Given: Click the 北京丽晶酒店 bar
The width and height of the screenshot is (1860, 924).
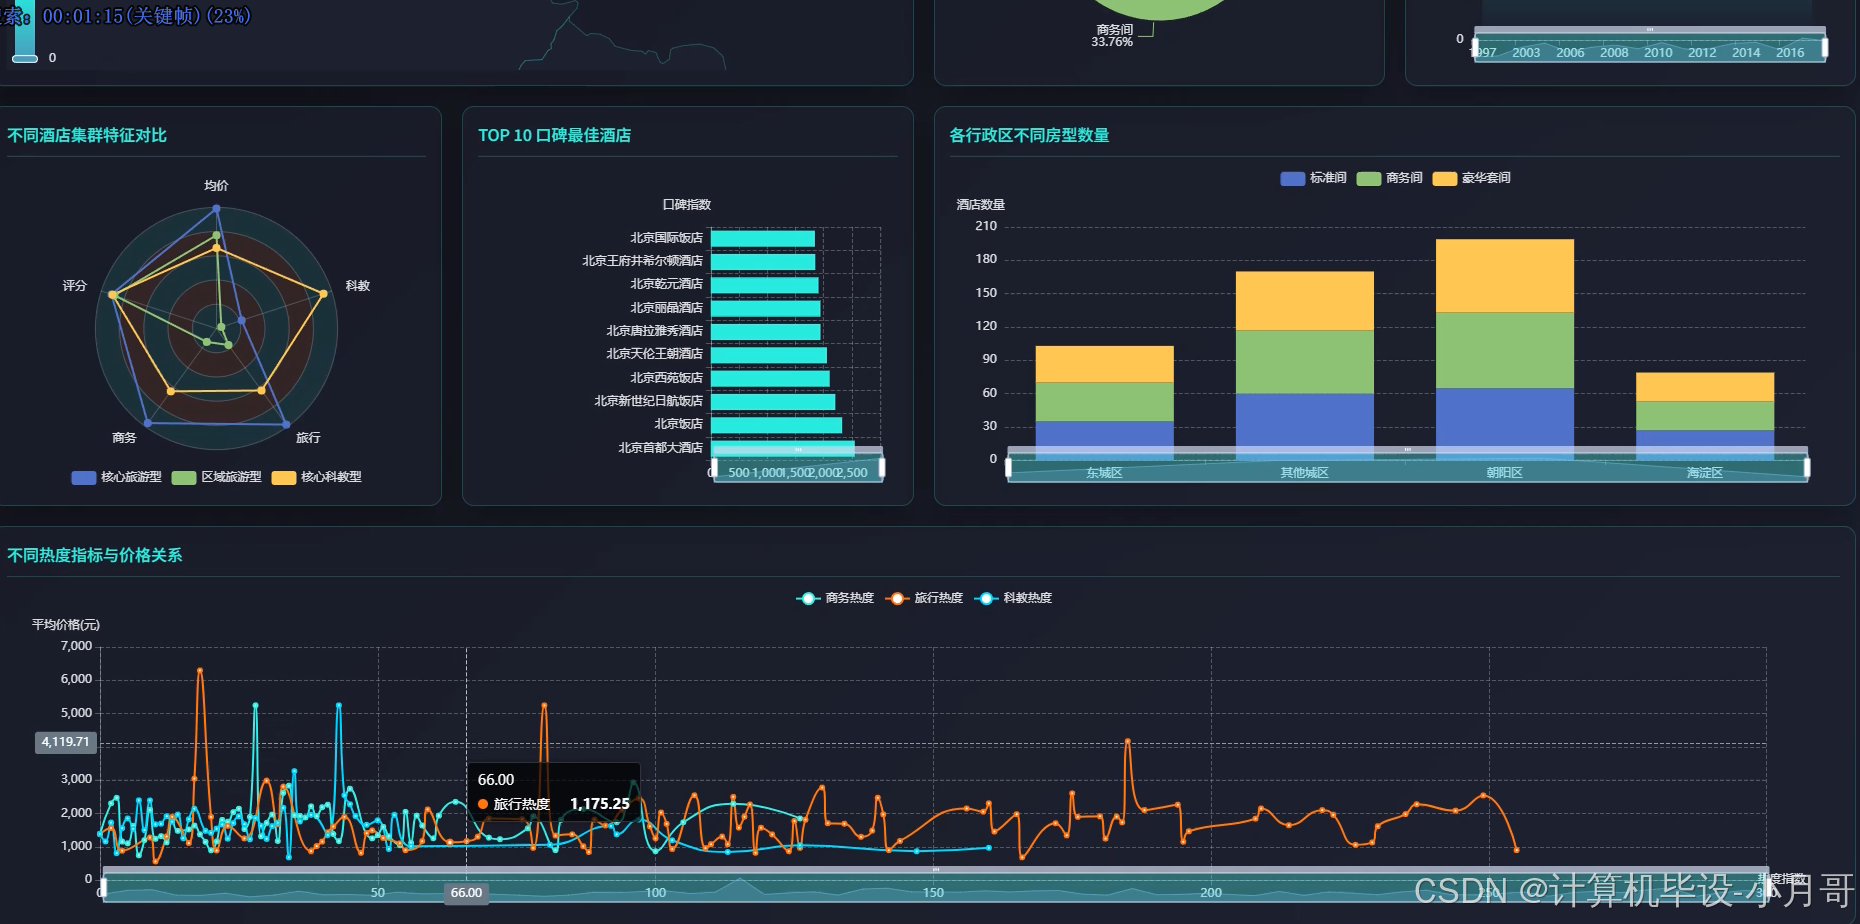Looking at the screenshot, I should [x=765, y=308].
